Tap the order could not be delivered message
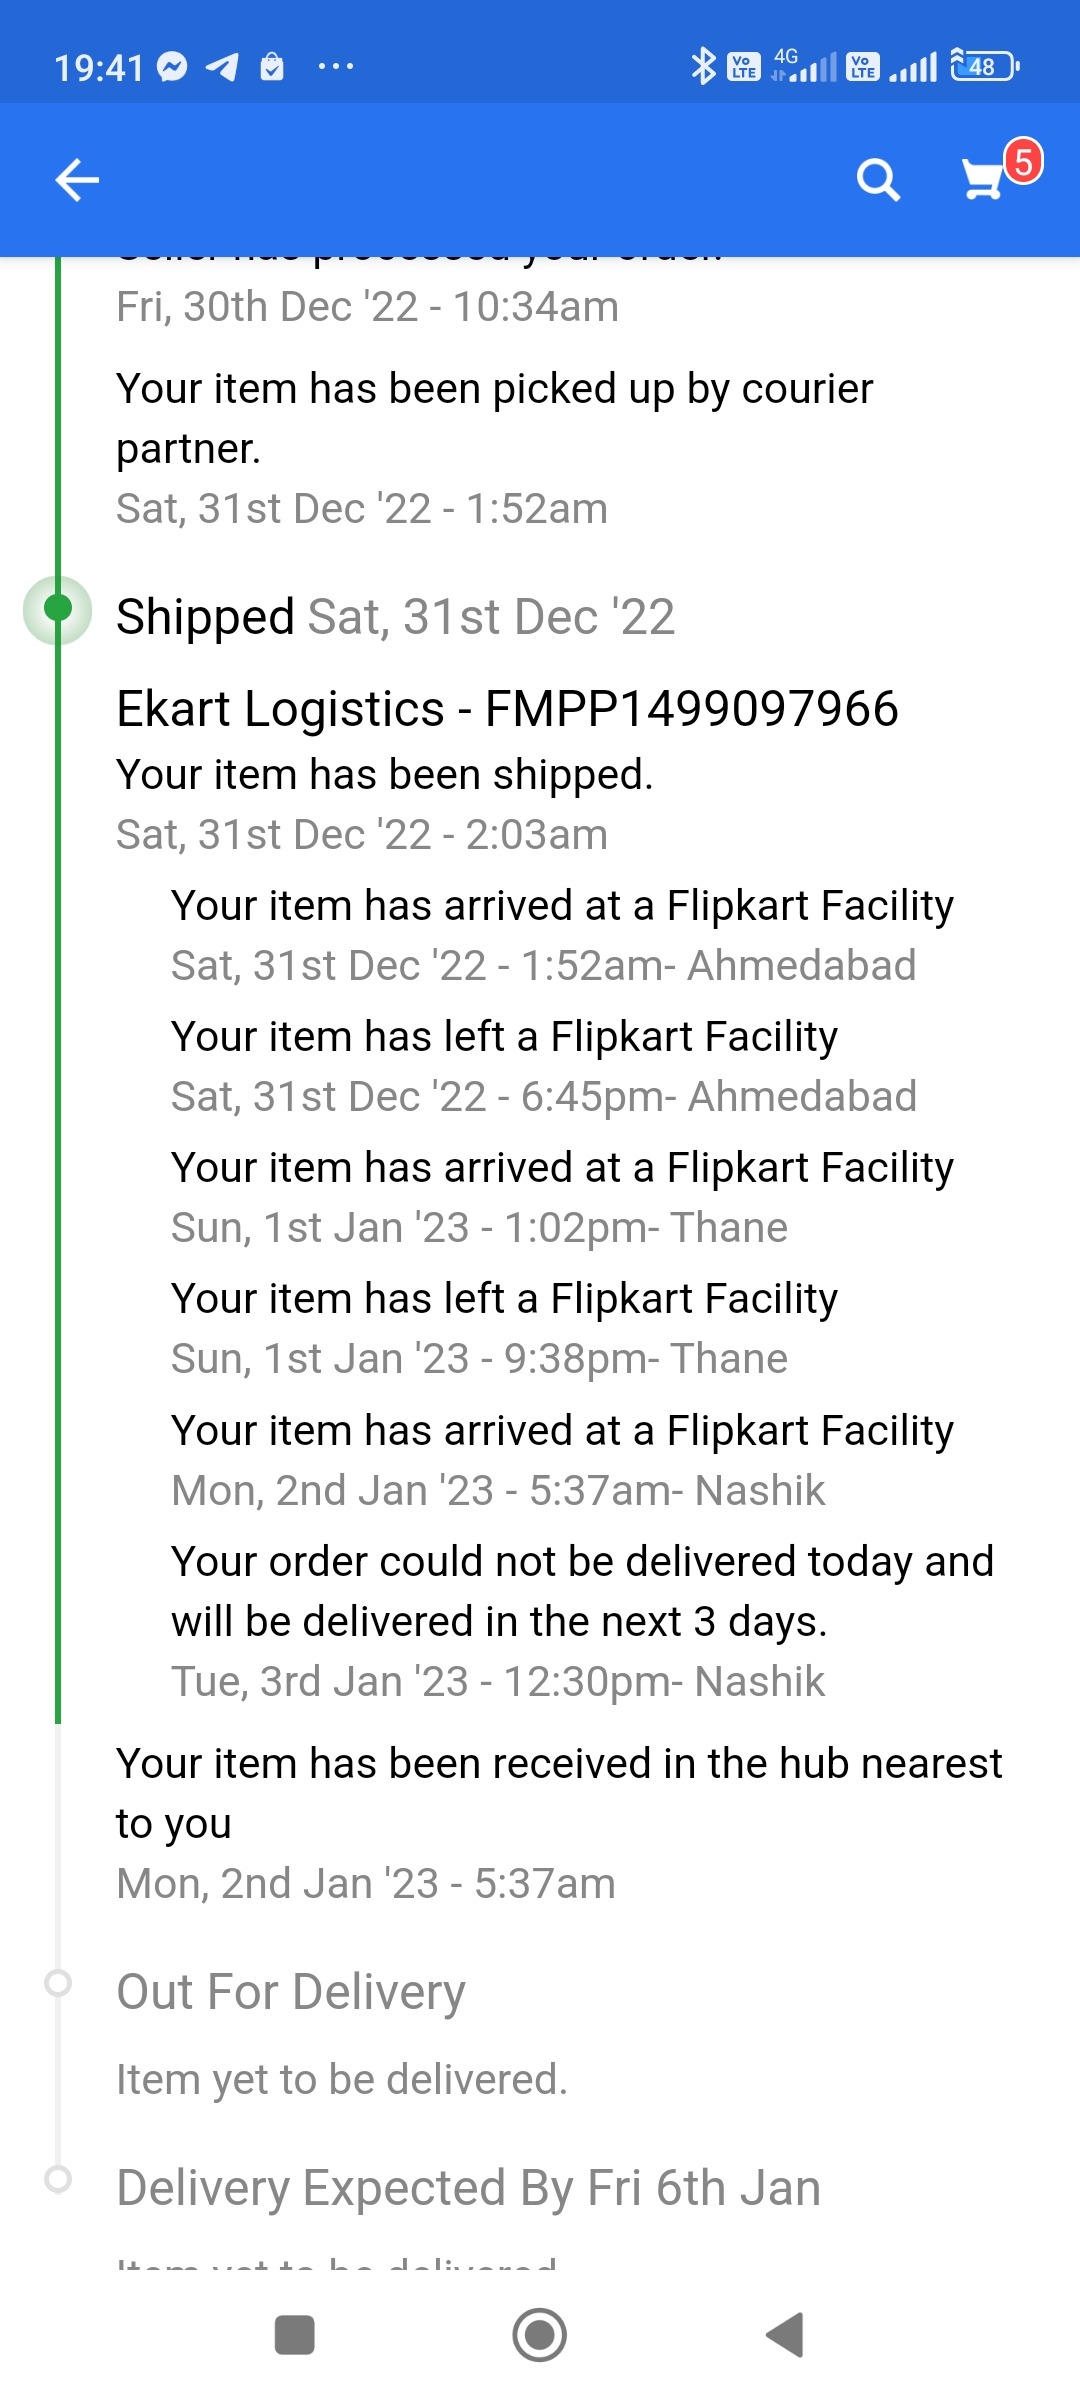 point(582,1591)
